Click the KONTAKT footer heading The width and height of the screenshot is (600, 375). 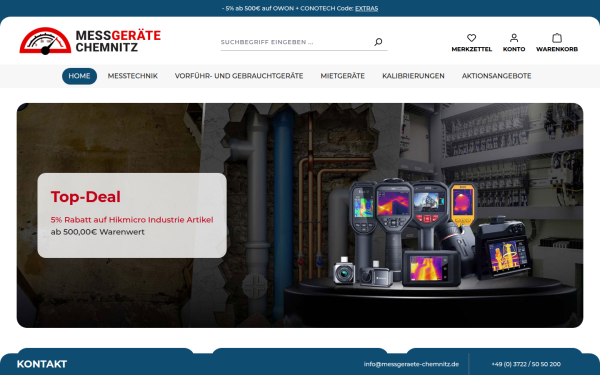[42, 364]
